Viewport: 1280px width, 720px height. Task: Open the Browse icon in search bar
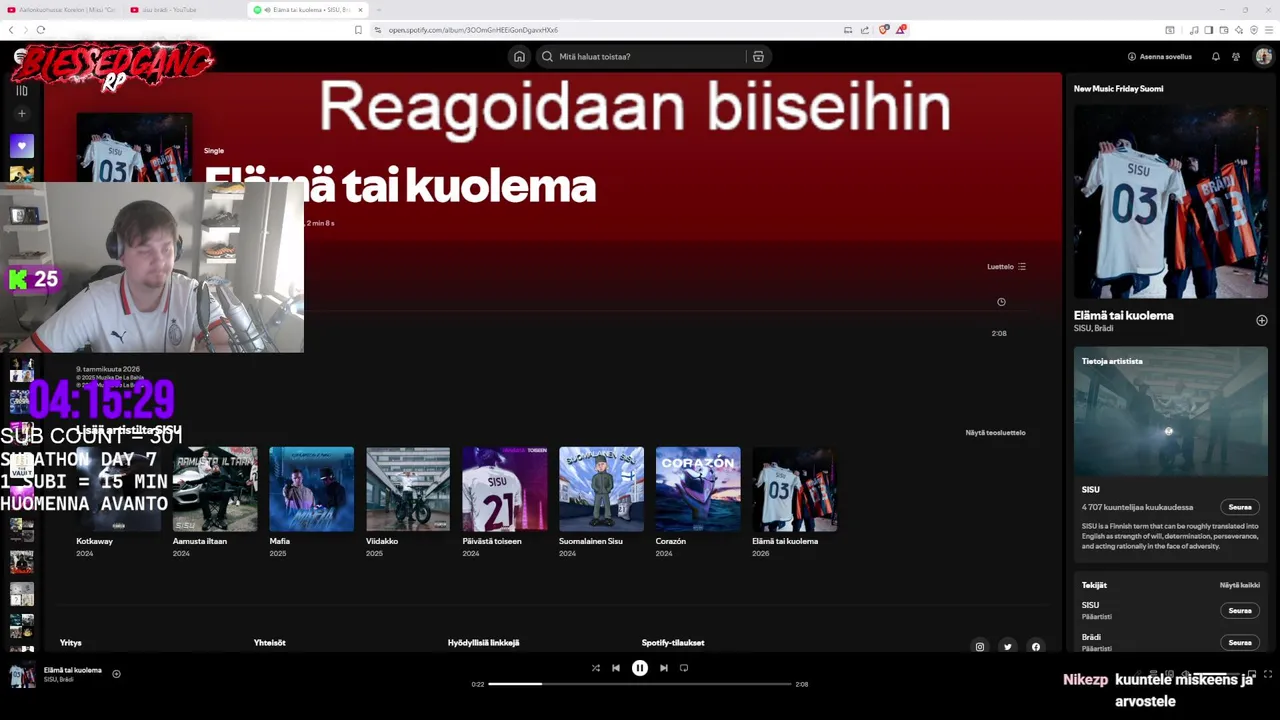758,57
